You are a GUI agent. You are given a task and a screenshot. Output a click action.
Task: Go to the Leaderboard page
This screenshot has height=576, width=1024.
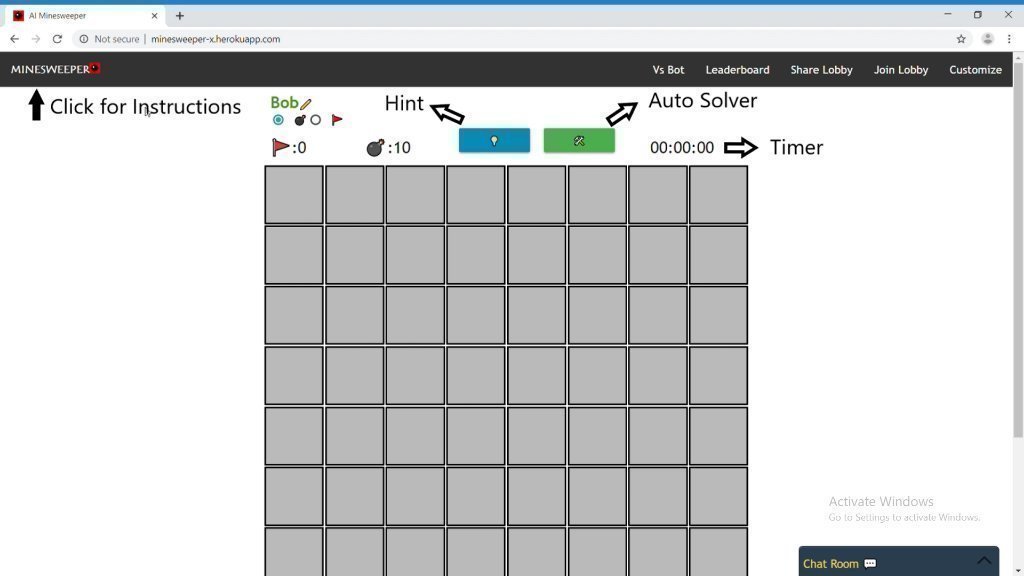[737, 70]
